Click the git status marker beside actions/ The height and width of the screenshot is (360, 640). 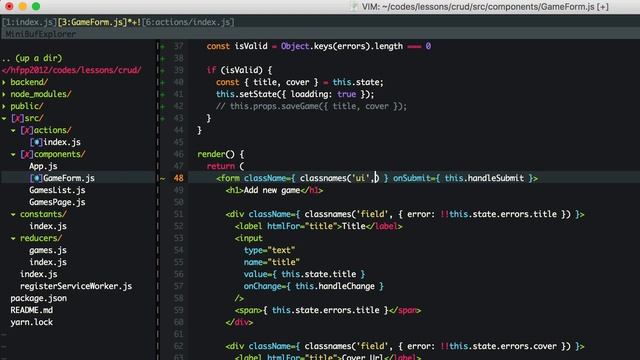pos(27,130)
